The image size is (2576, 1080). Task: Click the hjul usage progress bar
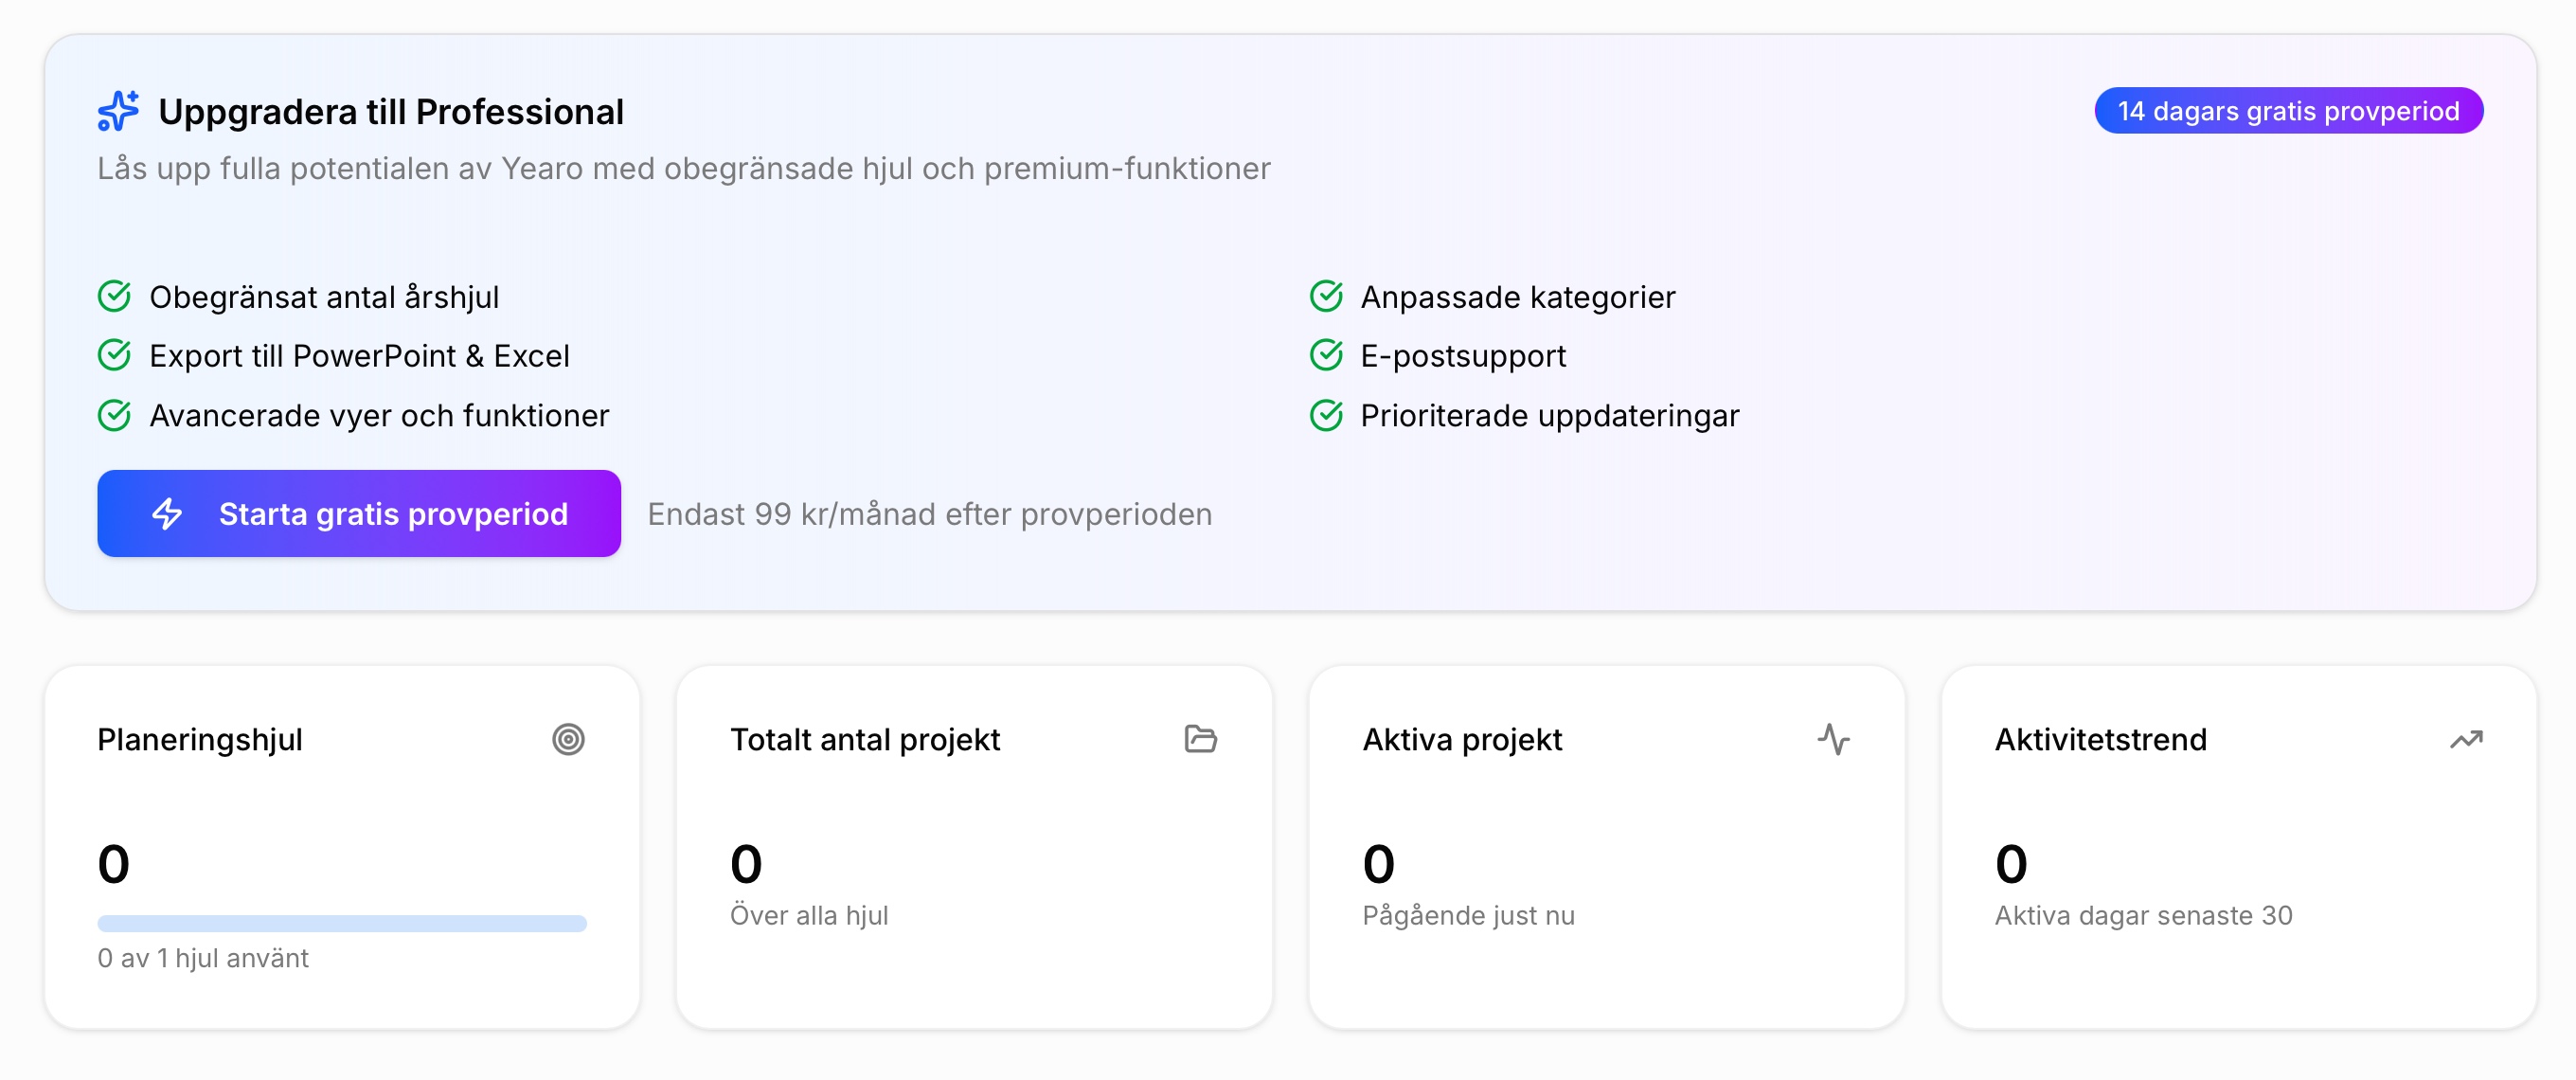pos(342,923)
